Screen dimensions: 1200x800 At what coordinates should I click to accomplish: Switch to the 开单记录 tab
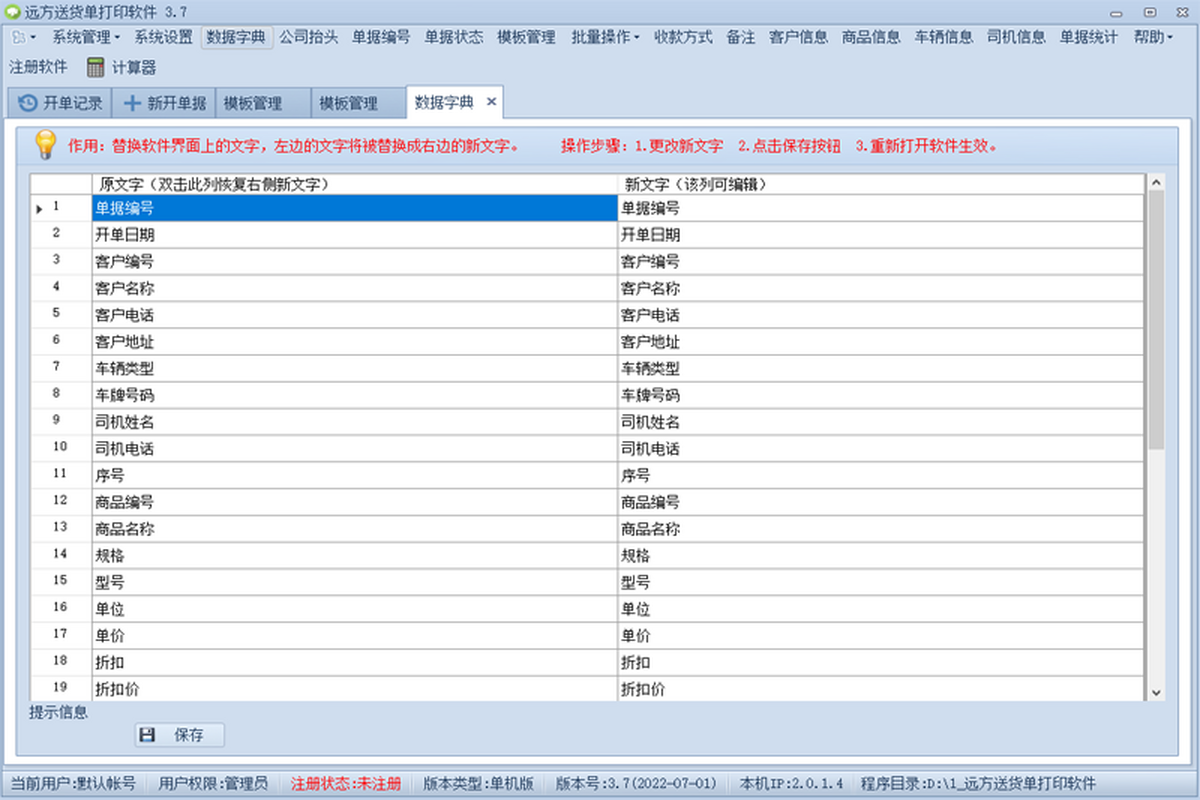[59, 103]
